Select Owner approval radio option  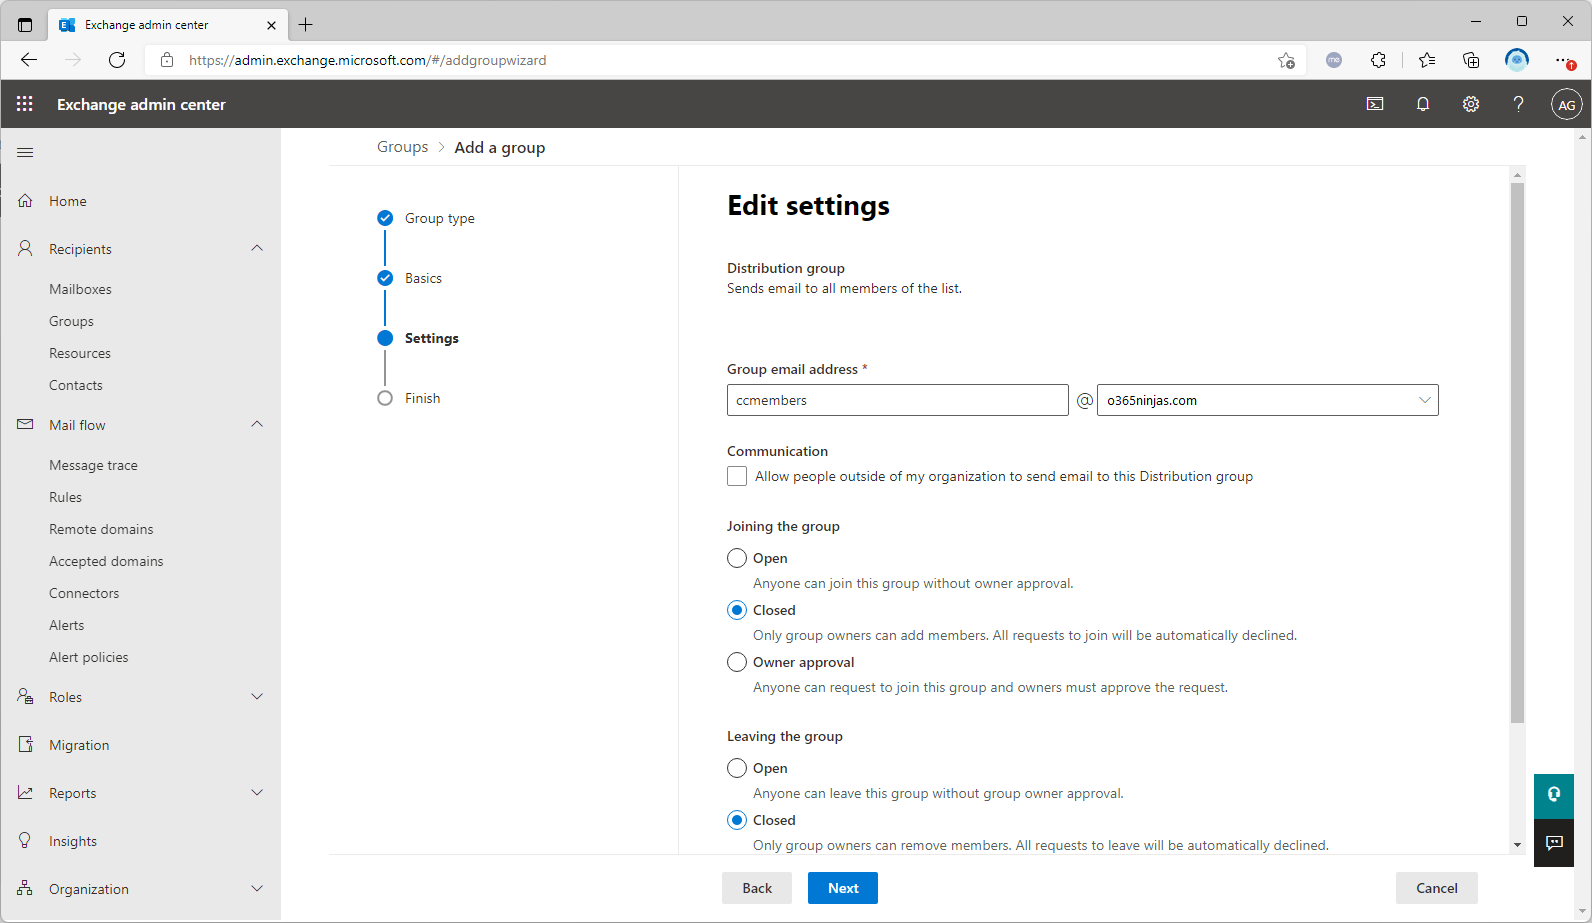coord(737,662)
